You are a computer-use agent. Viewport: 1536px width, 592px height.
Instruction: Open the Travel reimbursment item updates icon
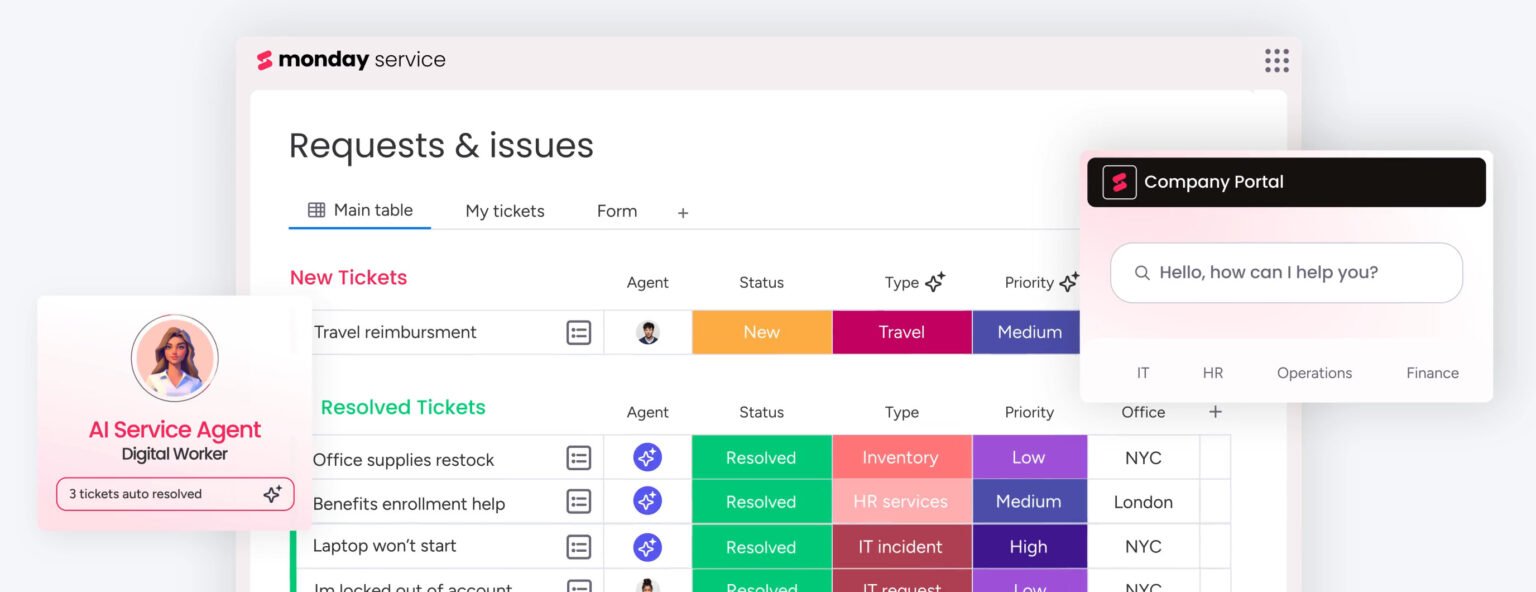(579, 332)
